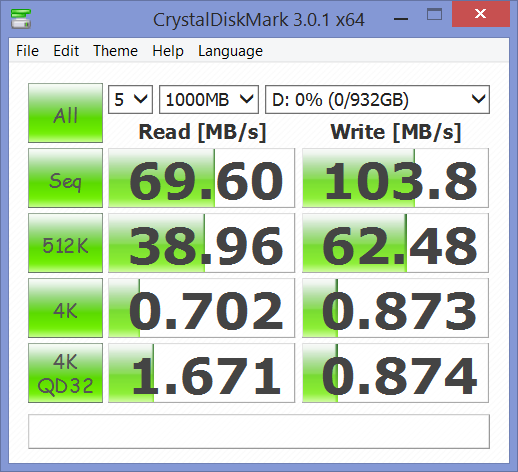Click the 4K QD32 read result 1.671
Image resolution: width=518 pixels, height=472 pixels.
202,373
